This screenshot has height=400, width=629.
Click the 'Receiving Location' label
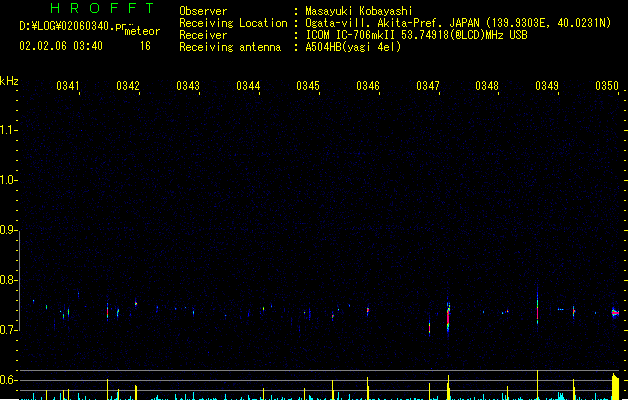coord(233,23)
